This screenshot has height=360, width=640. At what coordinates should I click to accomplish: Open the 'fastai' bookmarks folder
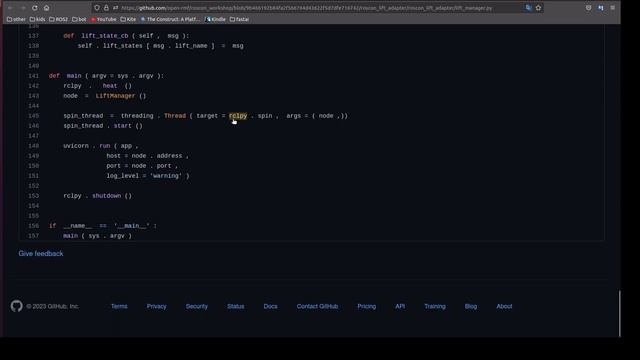[239, 19]
